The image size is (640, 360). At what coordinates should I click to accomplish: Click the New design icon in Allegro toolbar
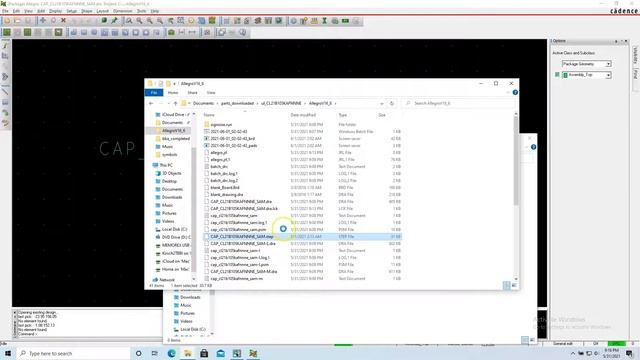pos(7,20)
